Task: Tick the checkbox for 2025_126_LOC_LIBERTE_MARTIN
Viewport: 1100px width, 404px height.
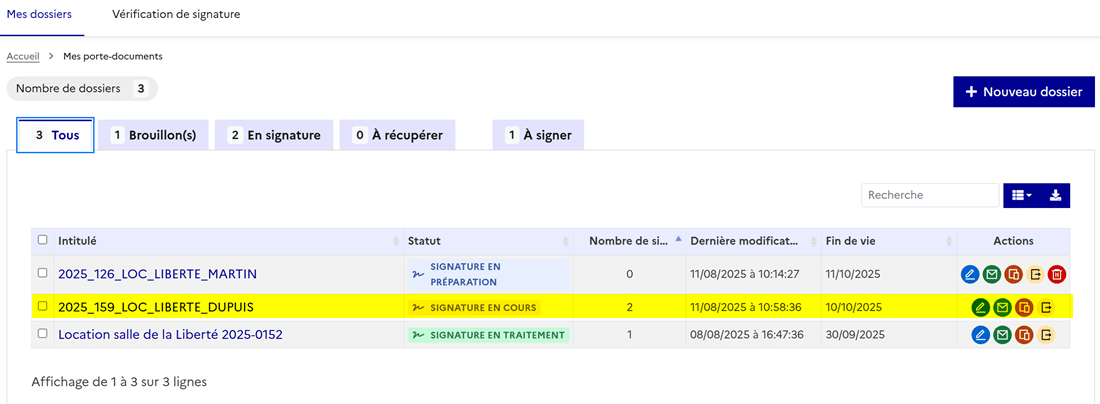Action: pyautogui.click(x=42, y=273)
